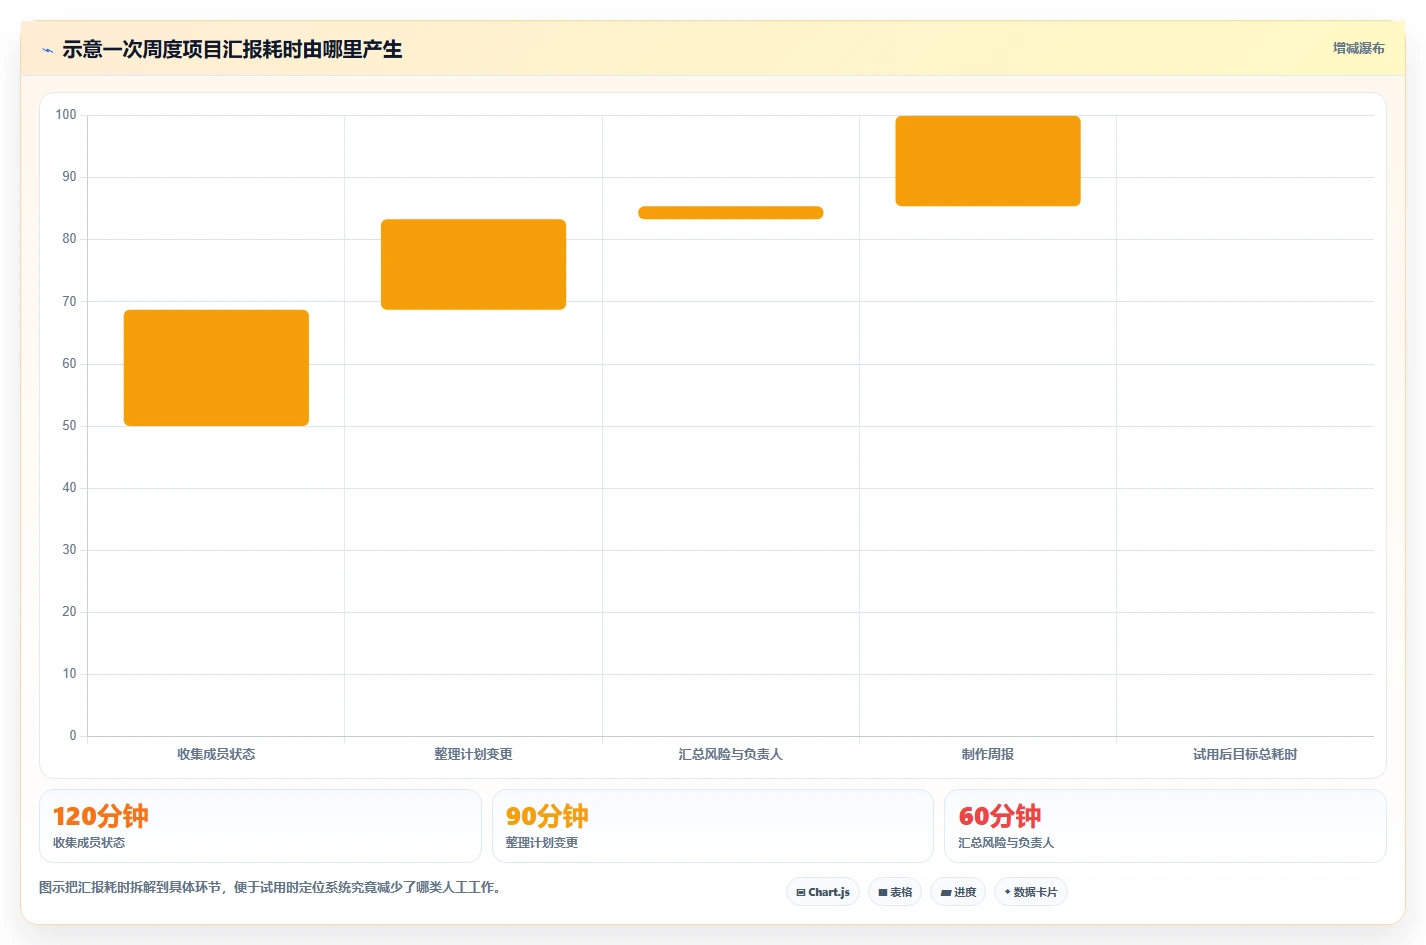Click the chart title 示意一次周度项目汇报耗时由哪里产生

click(232, 49)
